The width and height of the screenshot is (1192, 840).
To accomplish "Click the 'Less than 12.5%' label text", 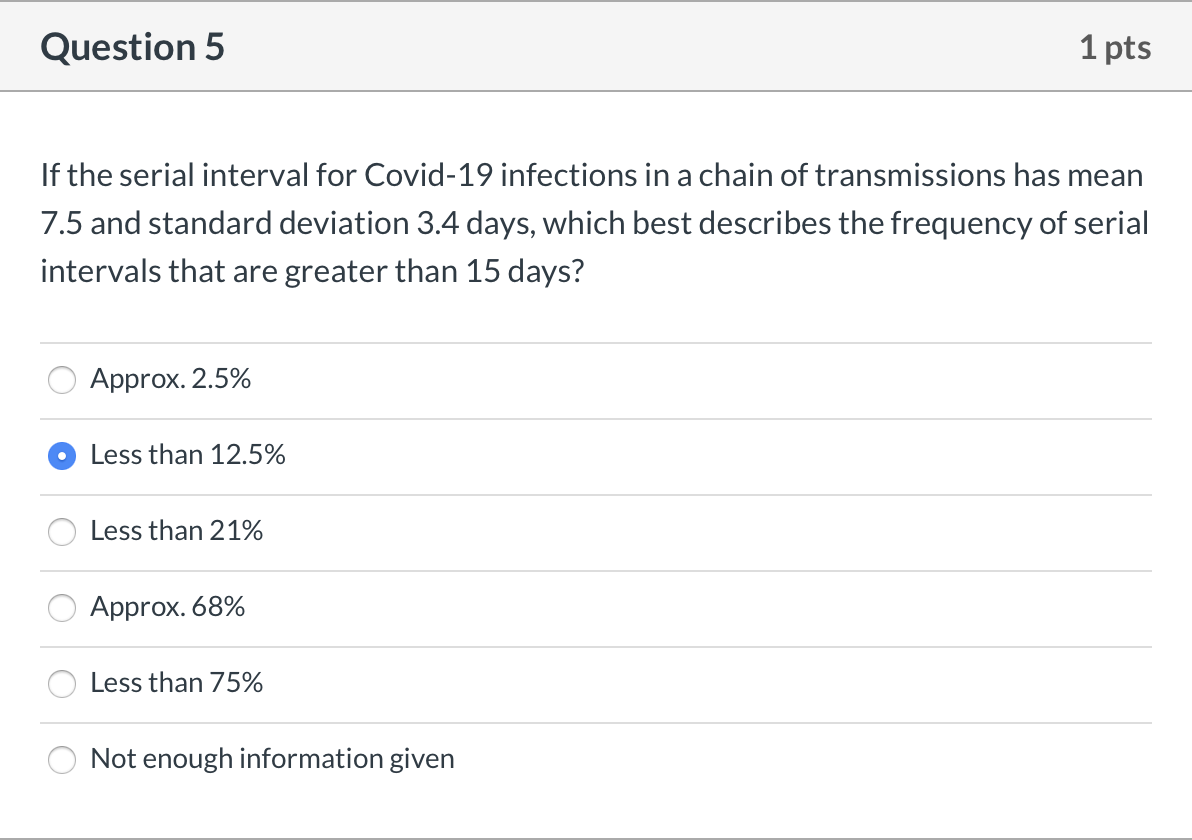I will [187, 455].
